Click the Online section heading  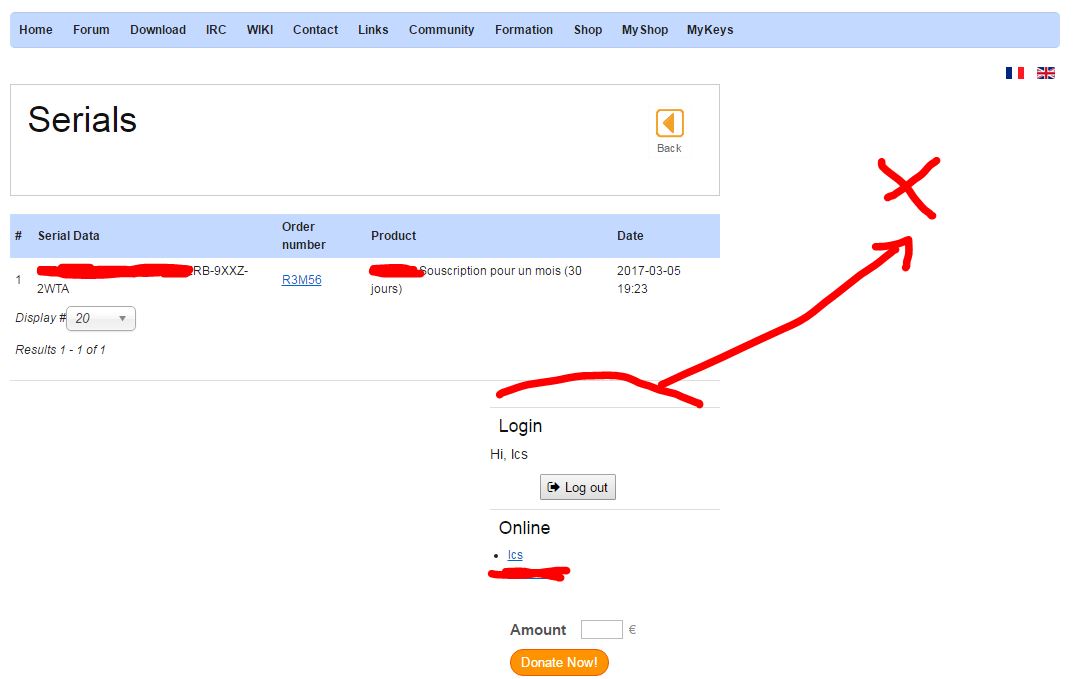524,527
